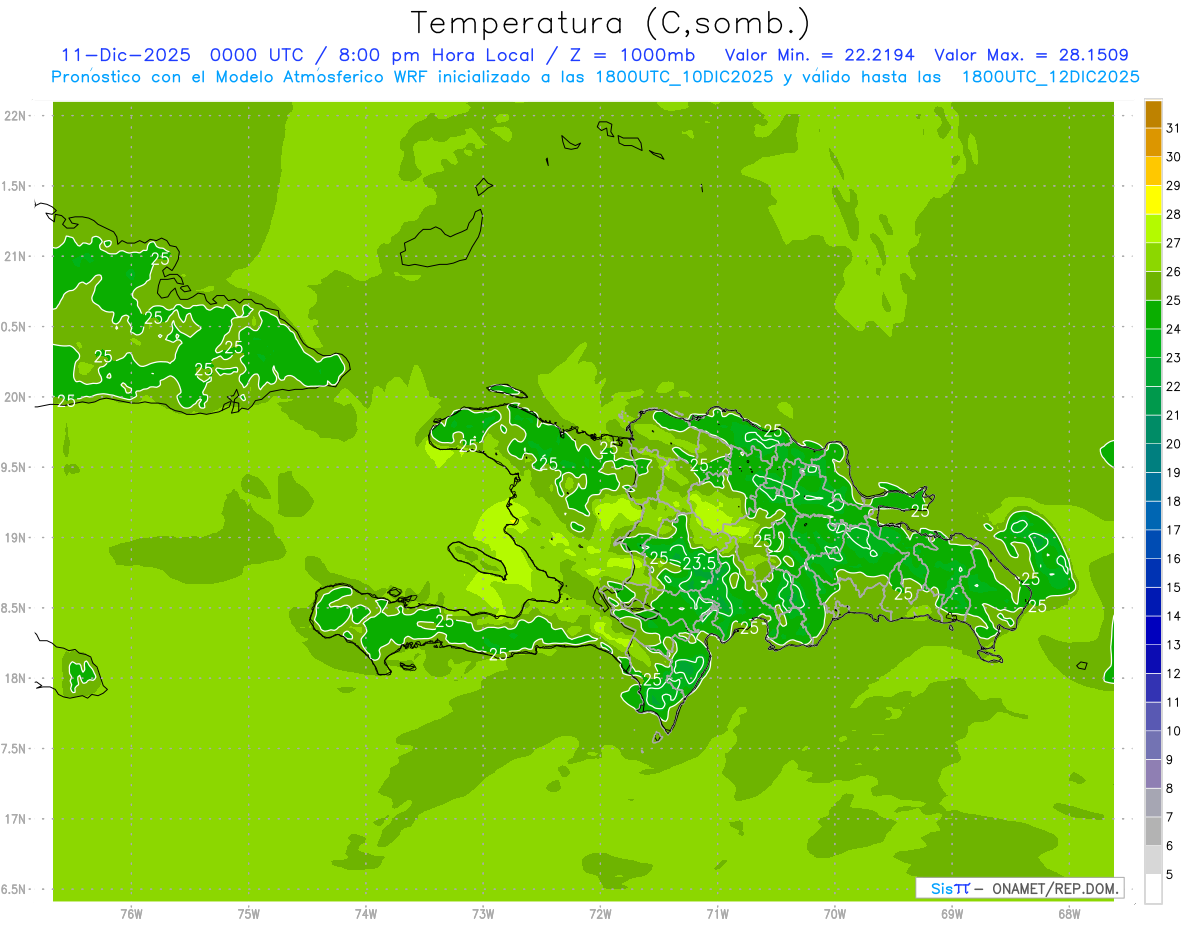Click the 'Sis' logo text beside ONAMET
1200x927 pixels.
pos(942,888)
